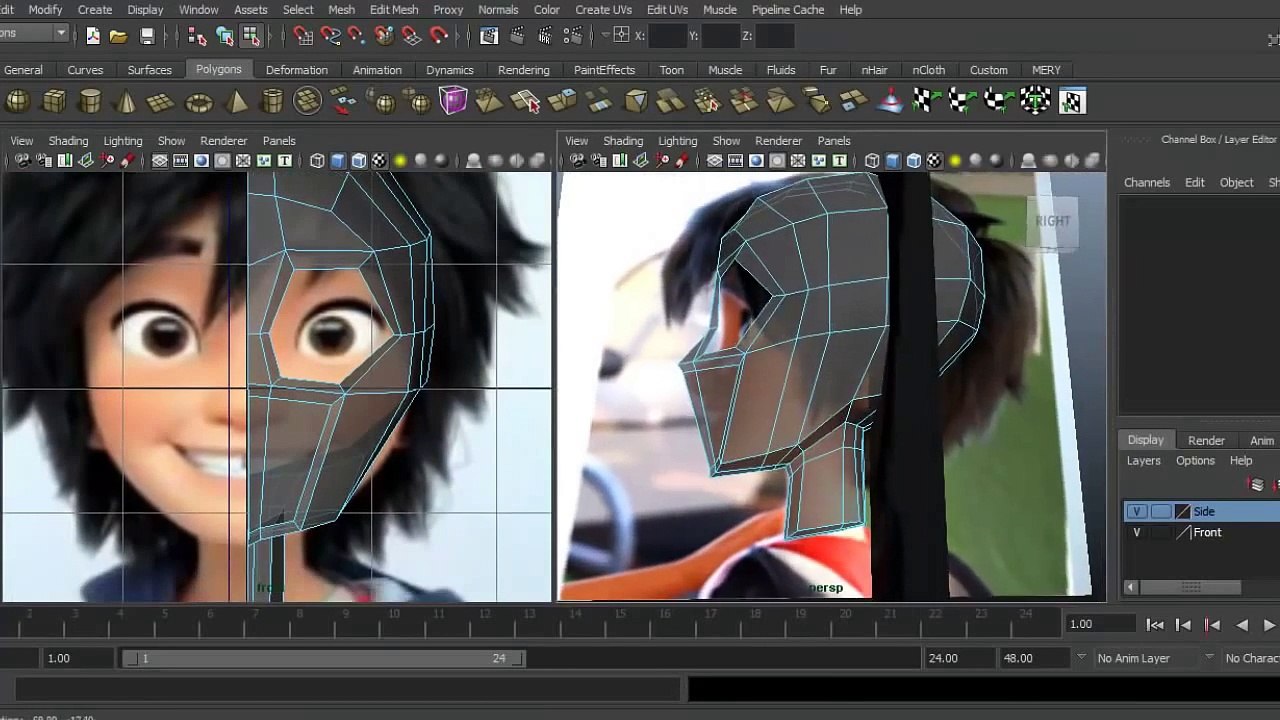This screenshot has width=1280, height=720.
Task: Click the open scene folder icon
Action: (x=119, y=36)
